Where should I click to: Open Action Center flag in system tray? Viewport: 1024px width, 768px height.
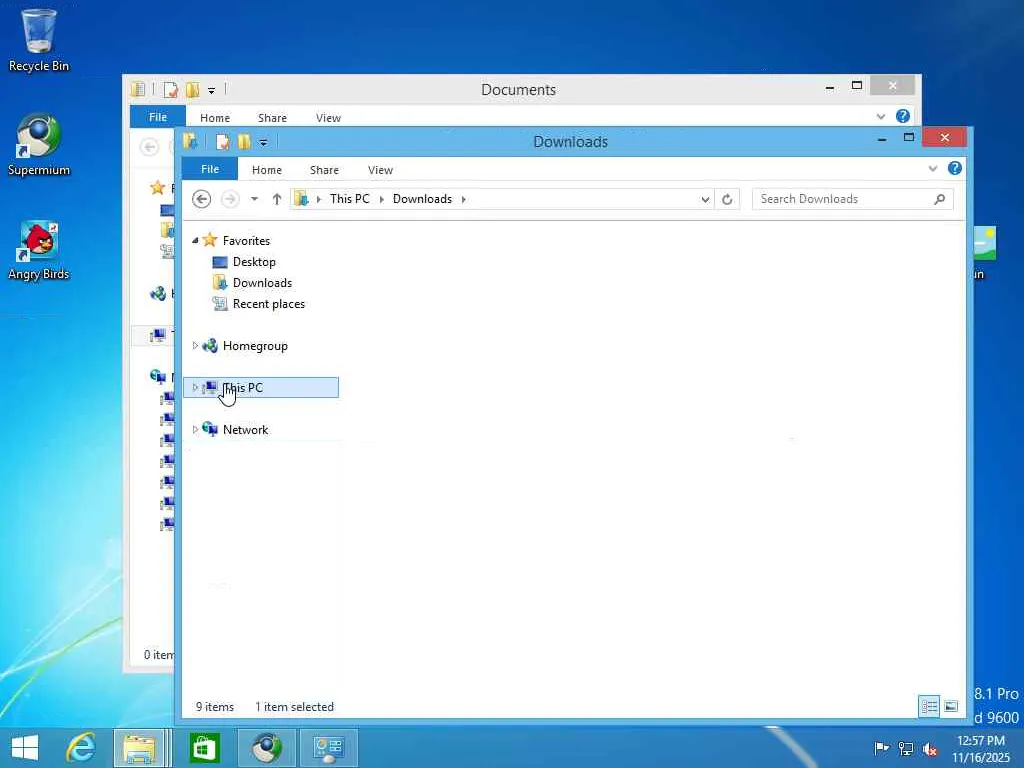click(881, 748)
